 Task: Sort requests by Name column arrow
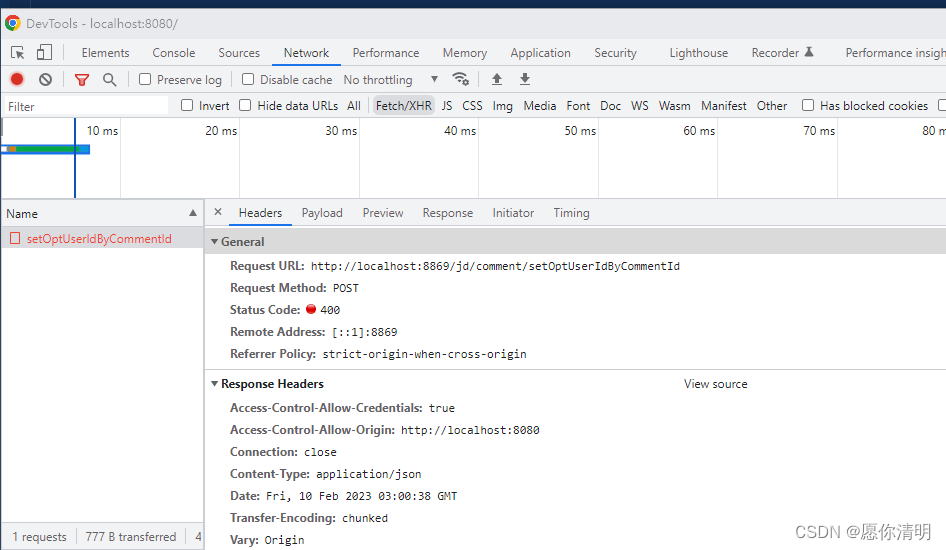(x=193, y=213)
